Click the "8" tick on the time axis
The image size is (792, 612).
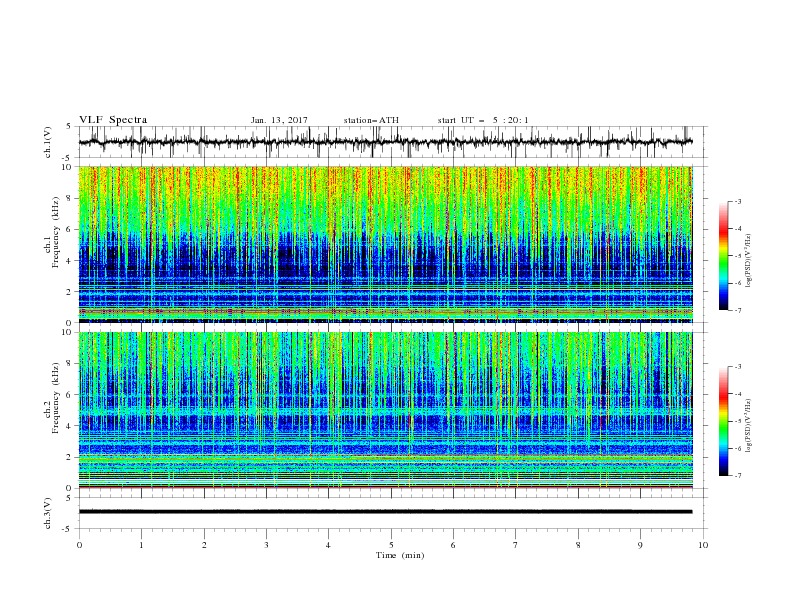[578, 545]
